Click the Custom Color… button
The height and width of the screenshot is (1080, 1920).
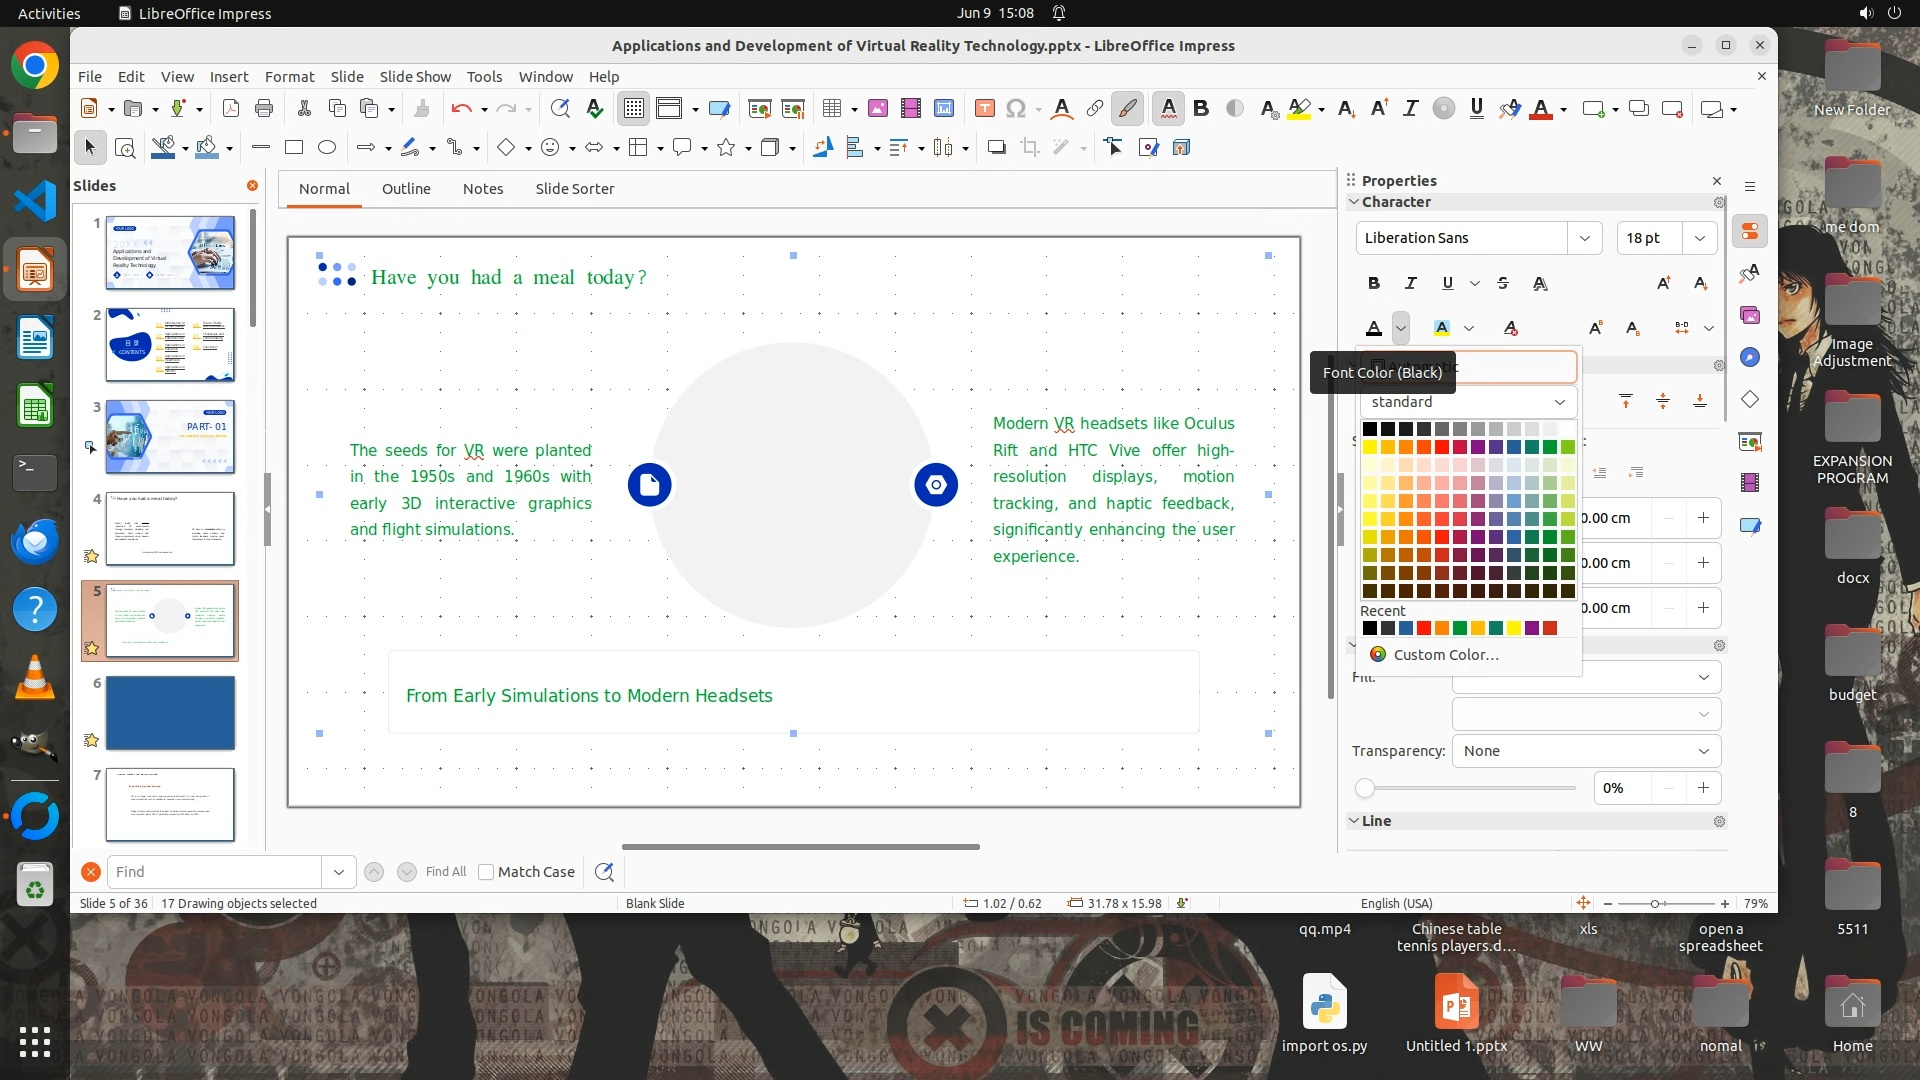coord(1445,655)
